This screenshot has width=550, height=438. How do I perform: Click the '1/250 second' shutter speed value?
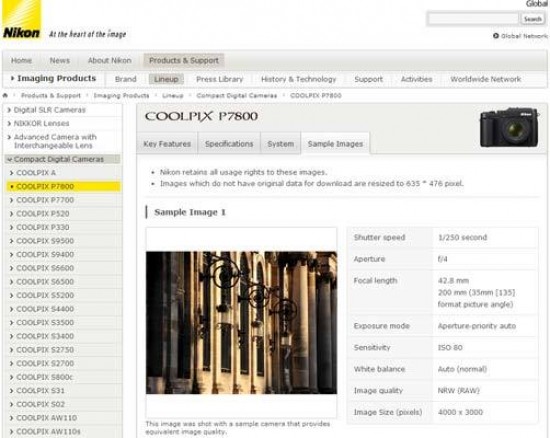click(462, 237)
